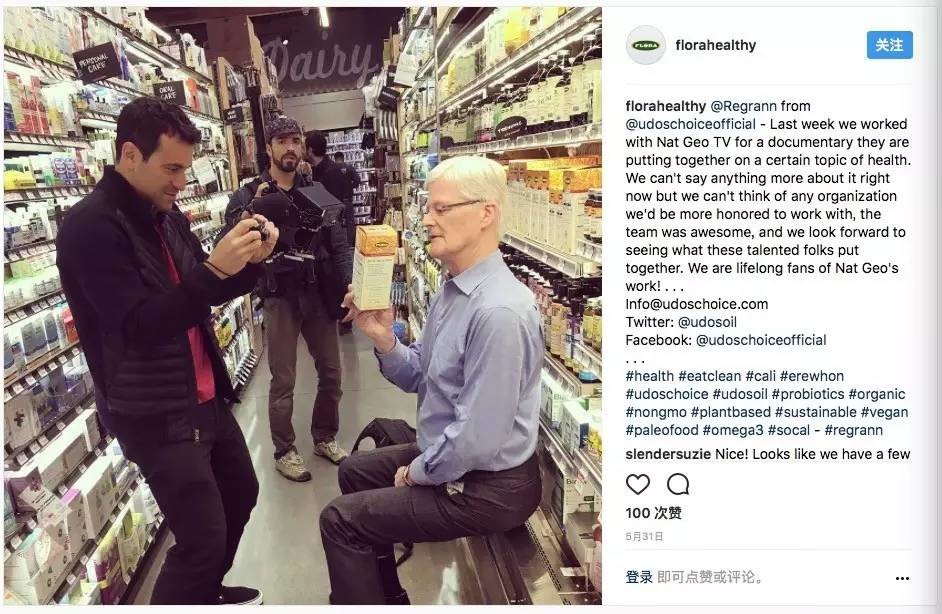Open the #probiotics hashtag
This screenshot has width=942, height=614.
[808, 394]
